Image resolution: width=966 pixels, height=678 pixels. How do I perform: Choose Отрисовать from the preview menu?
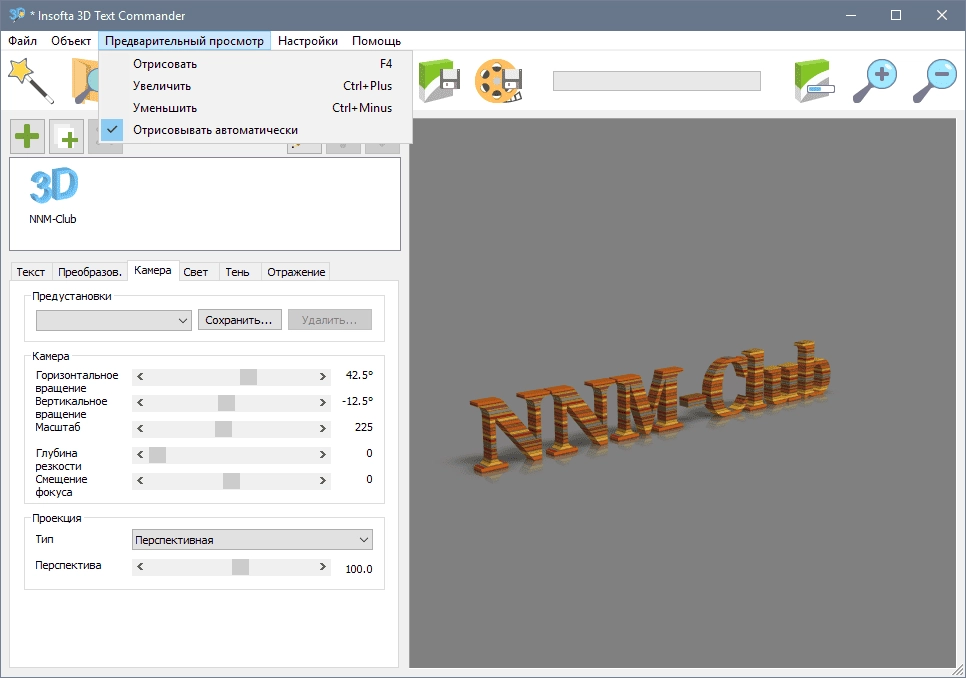(256, 63)
